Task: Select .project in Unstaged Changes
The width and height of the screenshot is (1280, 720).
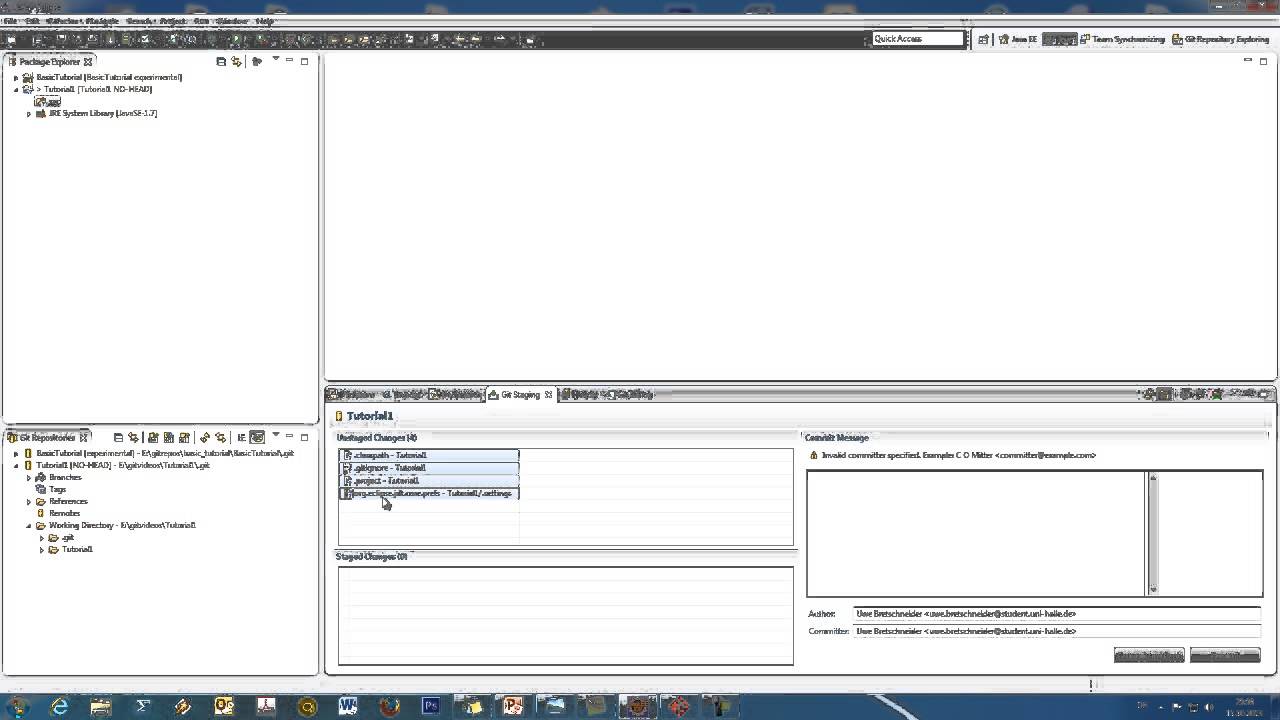Action: click(429, 481)
